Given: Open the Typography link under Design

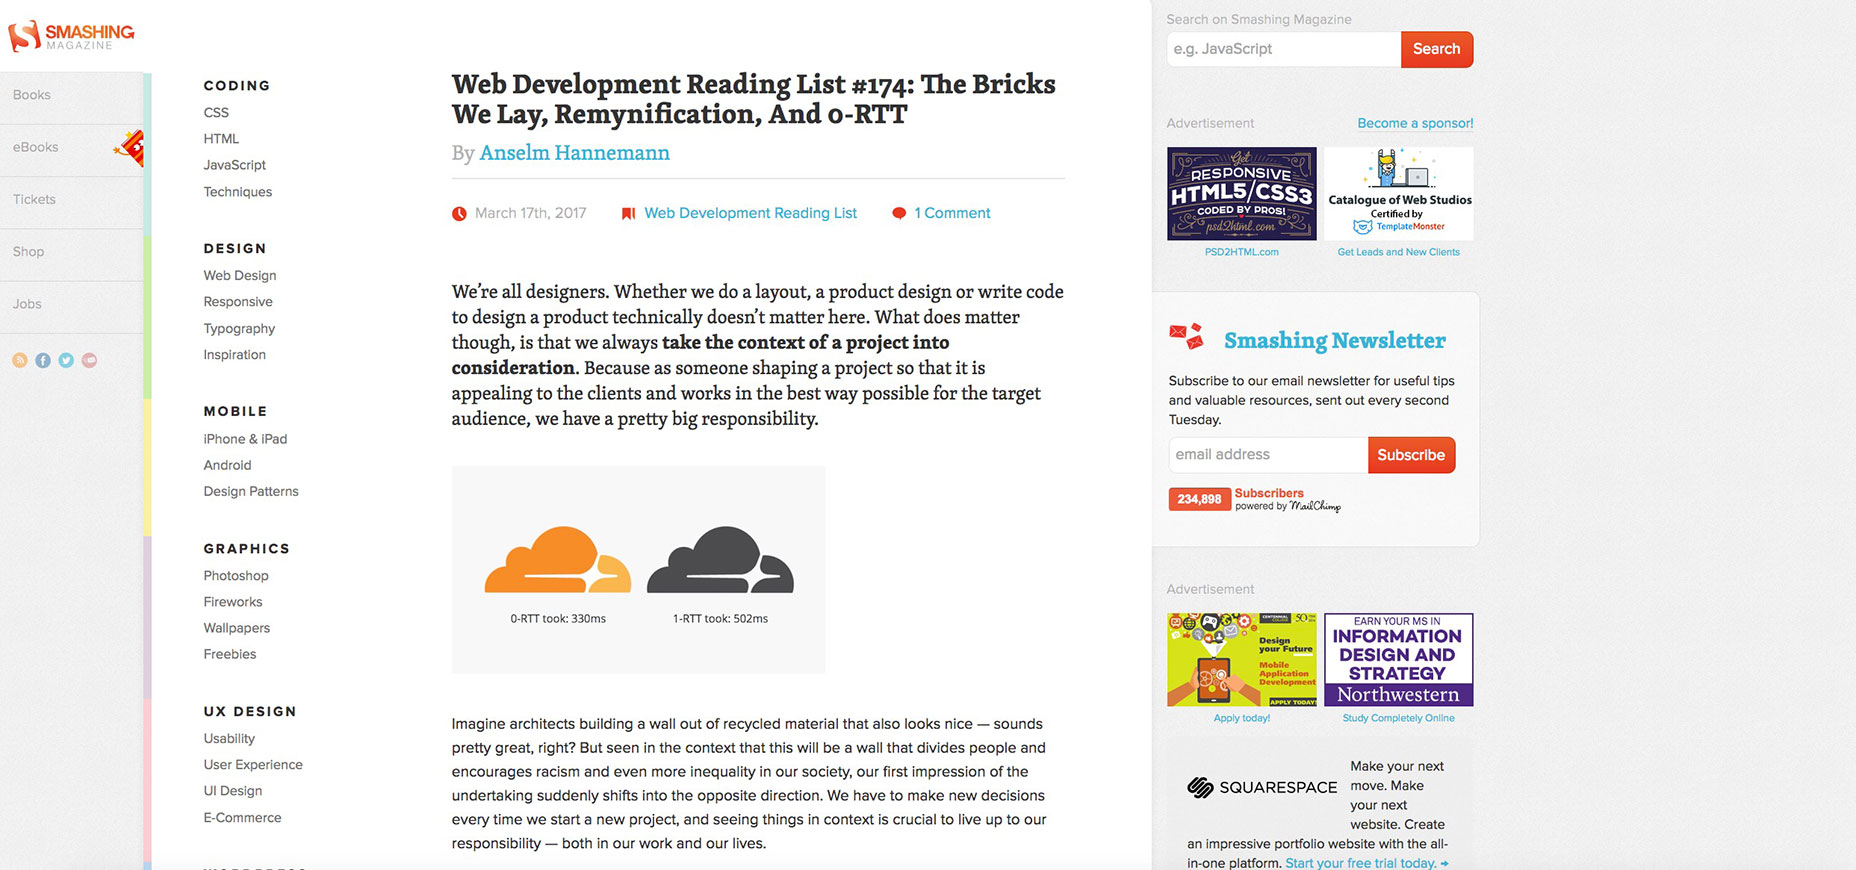Looking at the screenshot, I should point(239,329).
